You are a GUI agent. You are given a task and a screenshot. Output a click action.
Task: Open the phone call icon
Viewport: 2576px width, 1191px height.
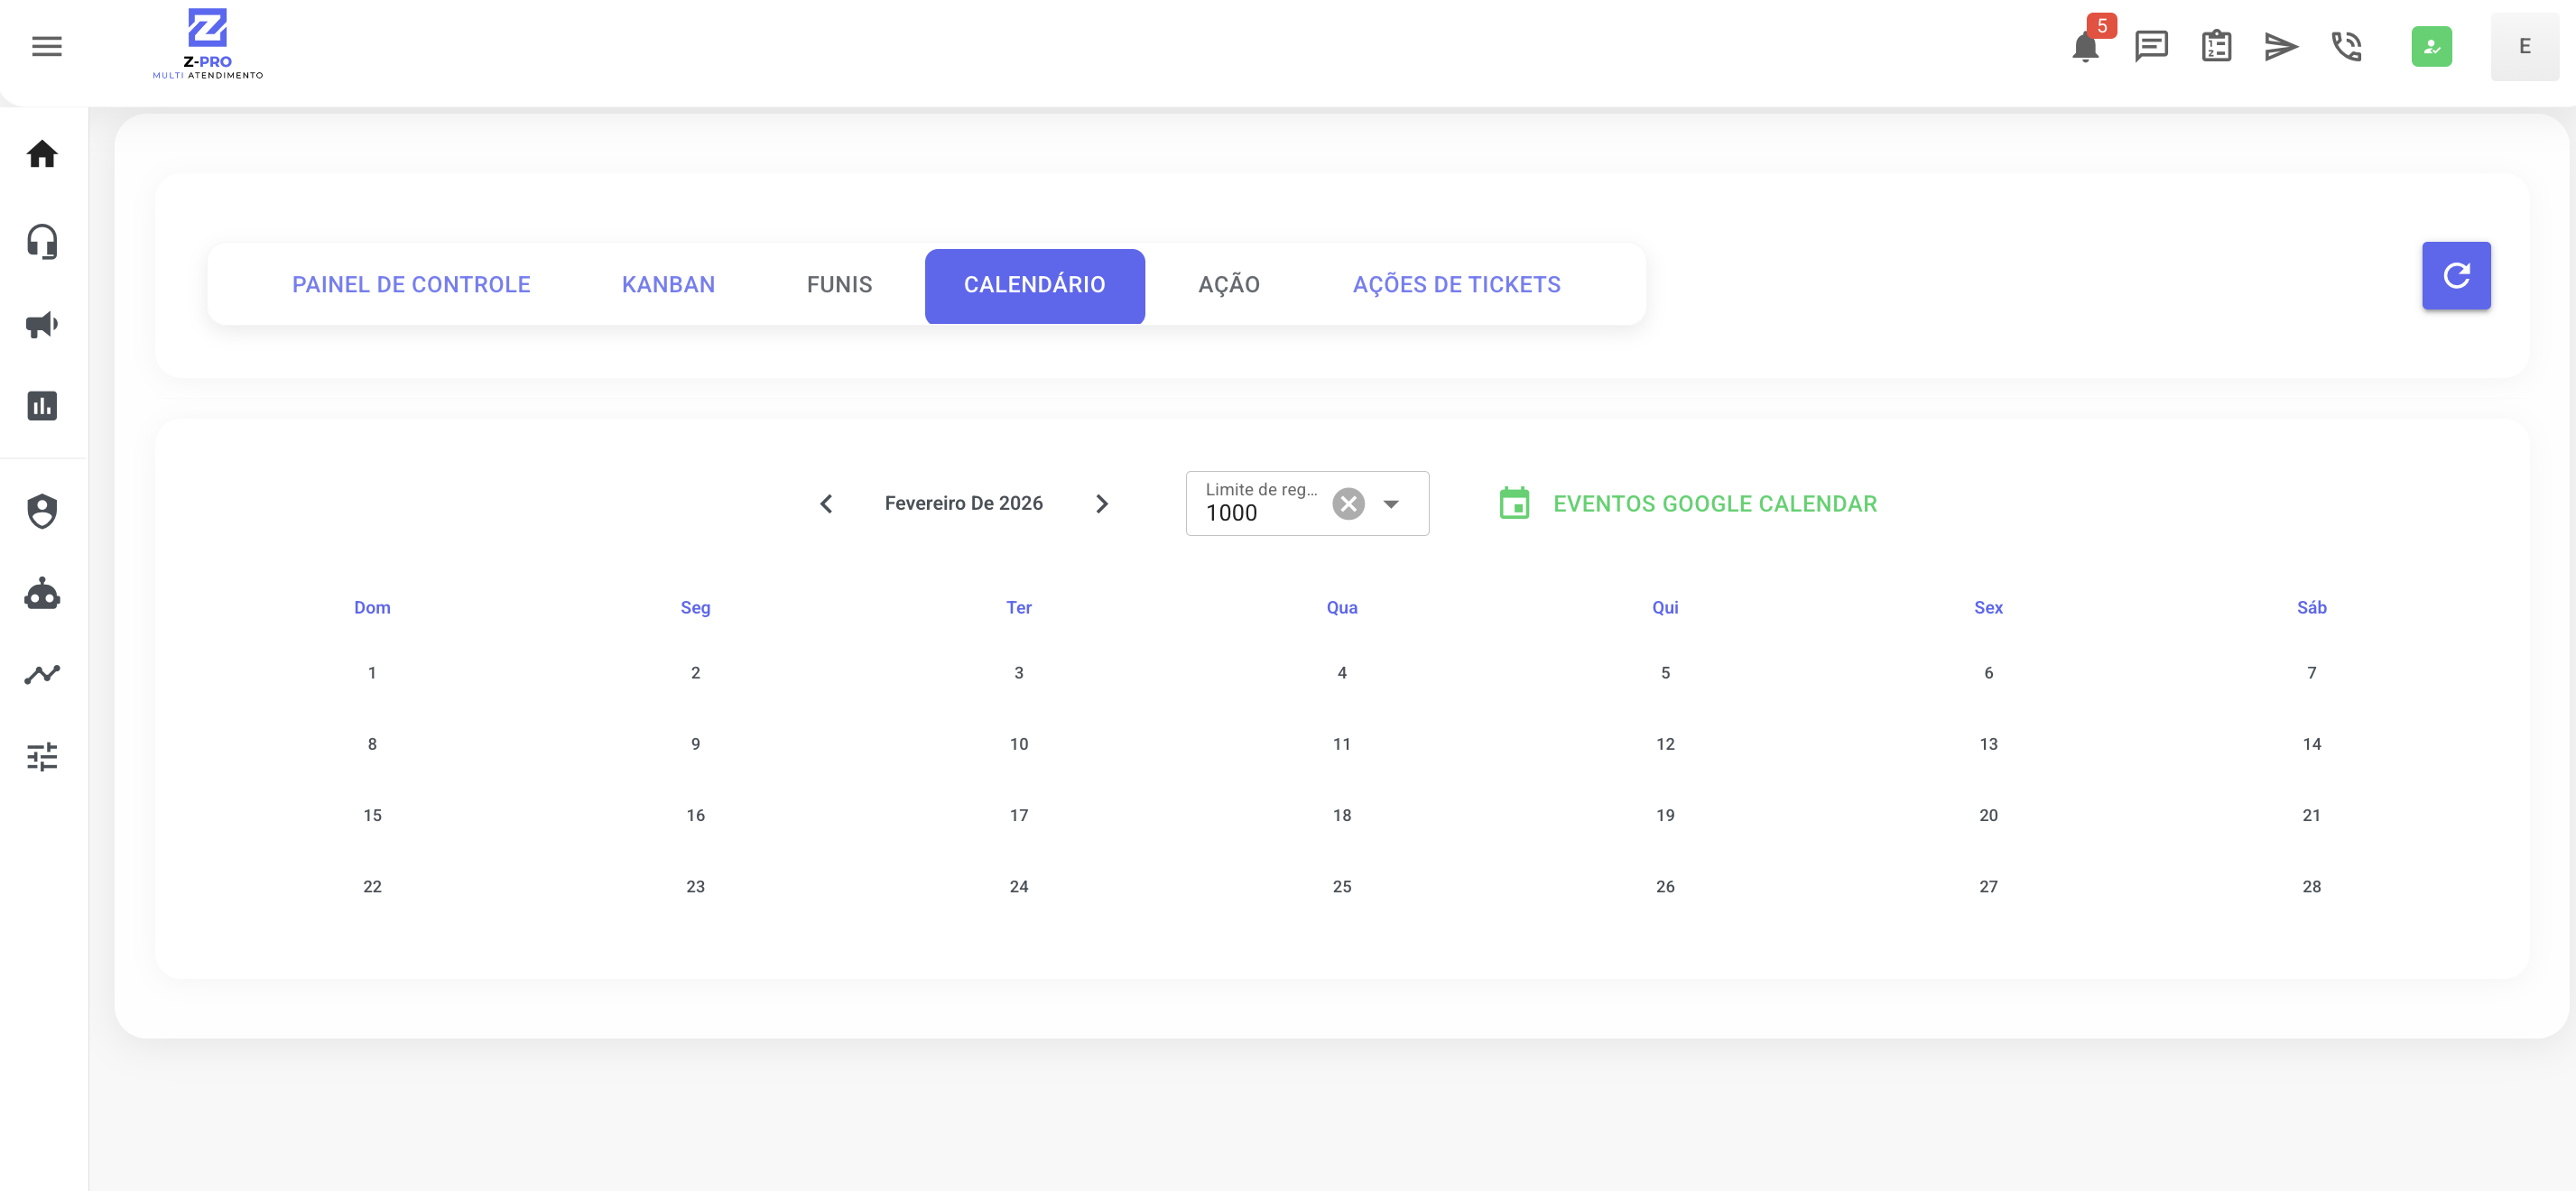point(2346,46)
